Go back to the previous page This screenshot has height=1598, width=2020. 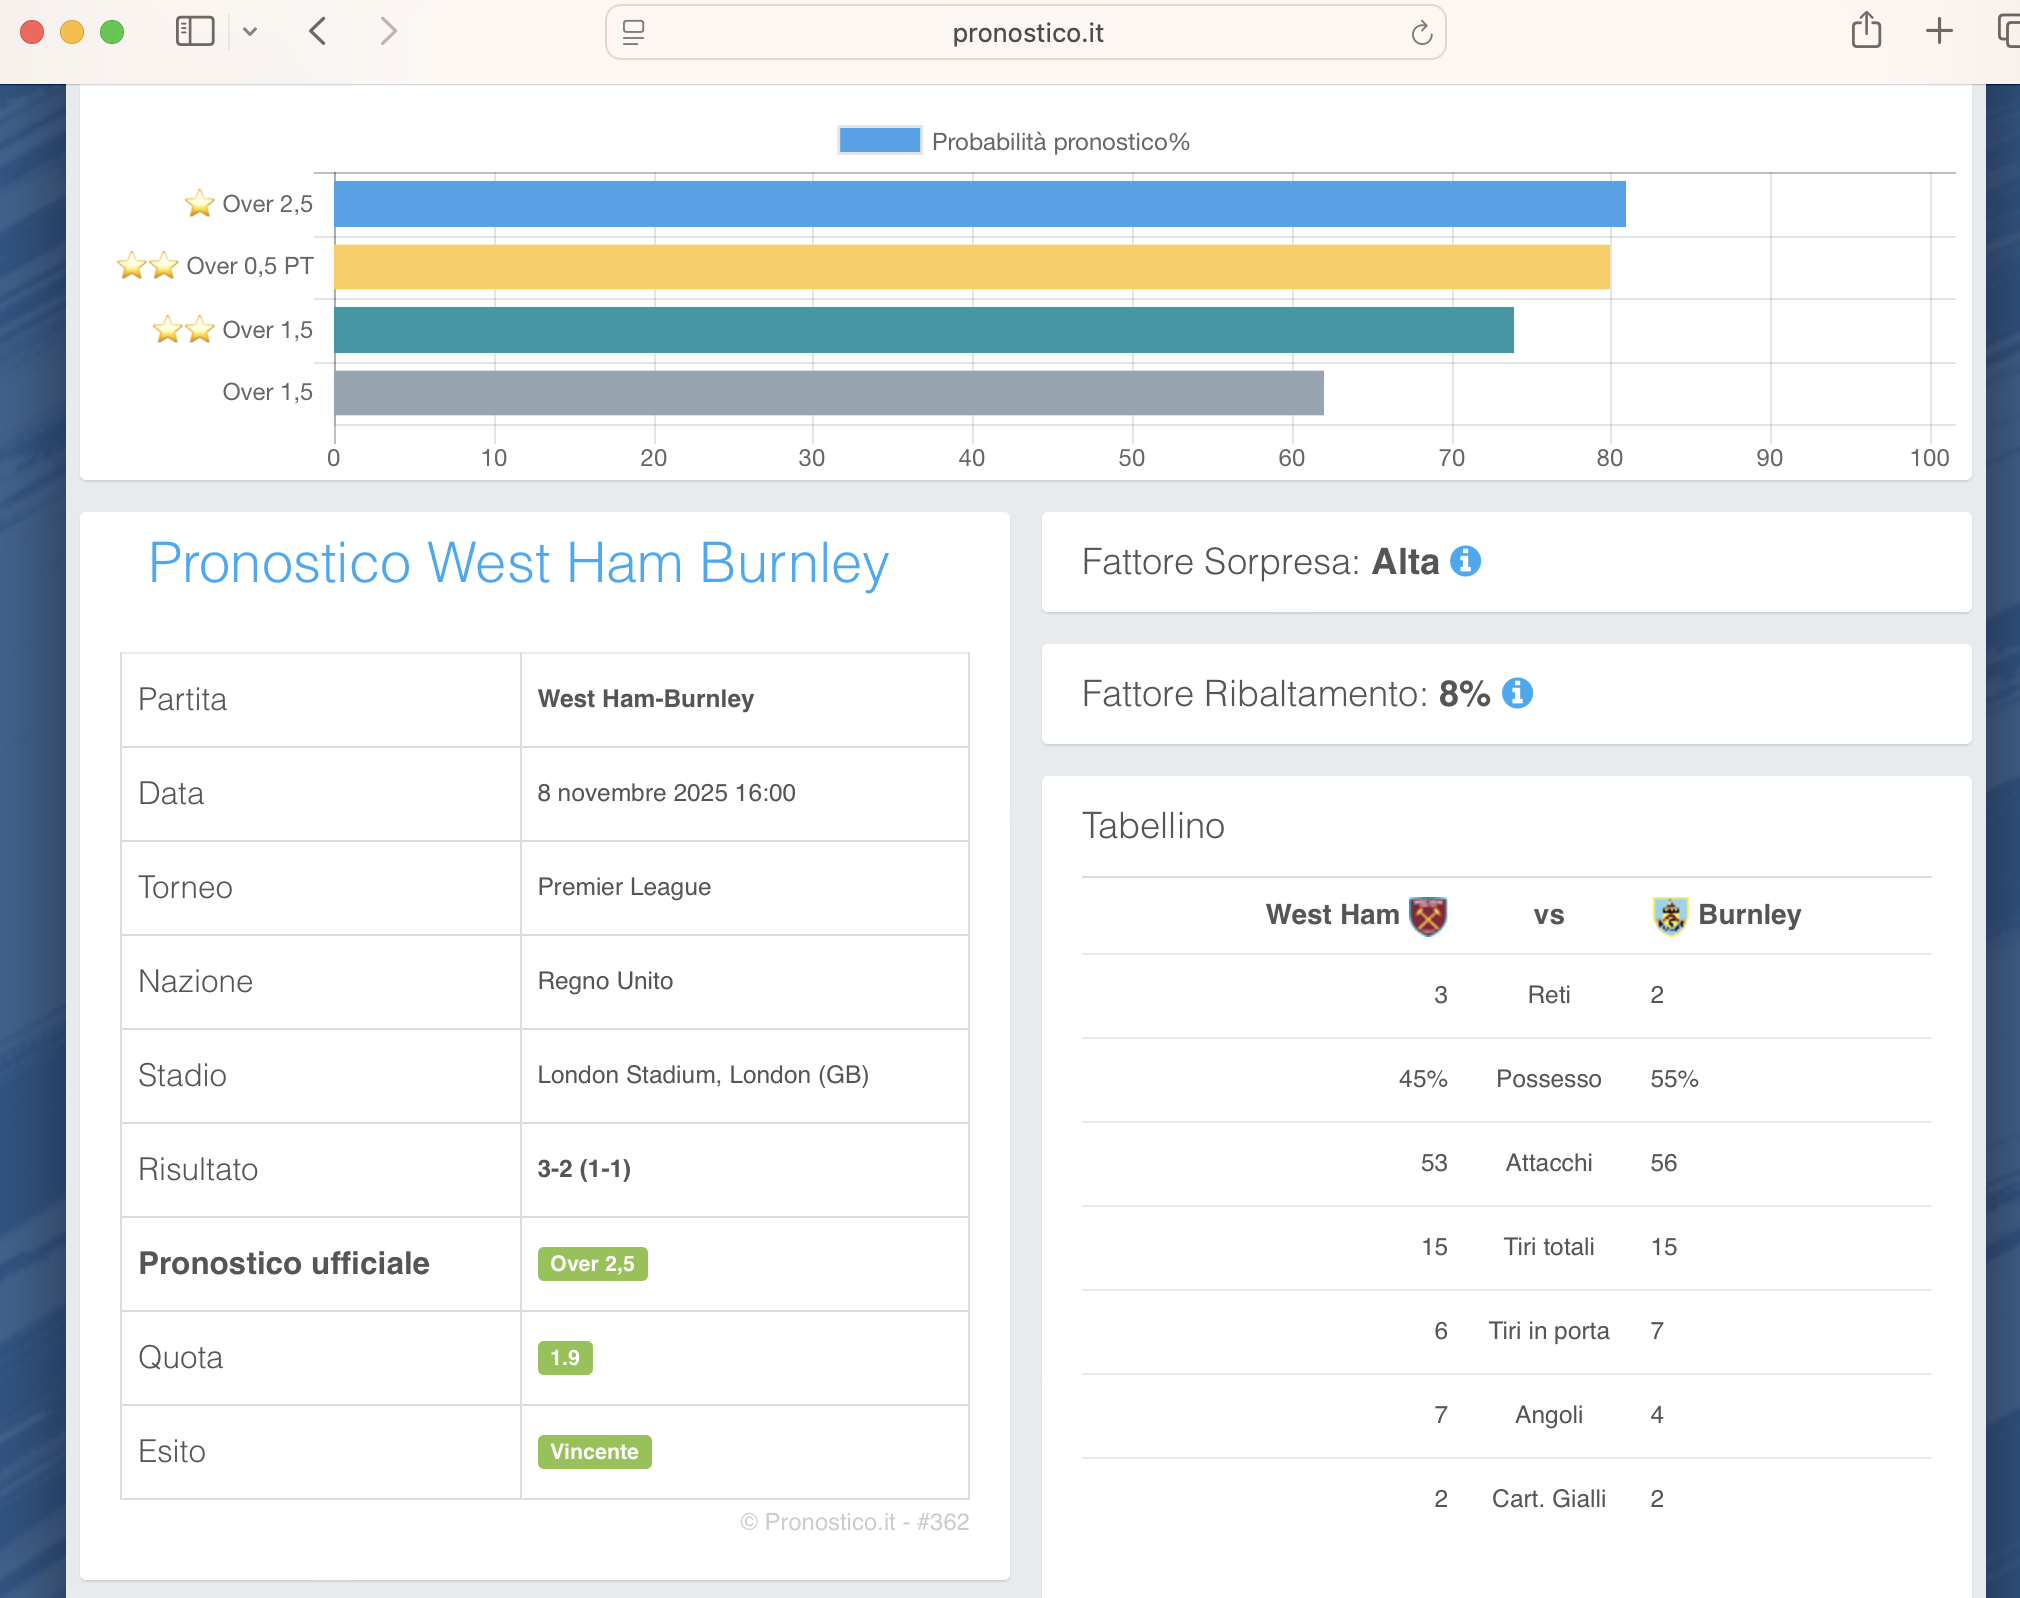318,32
